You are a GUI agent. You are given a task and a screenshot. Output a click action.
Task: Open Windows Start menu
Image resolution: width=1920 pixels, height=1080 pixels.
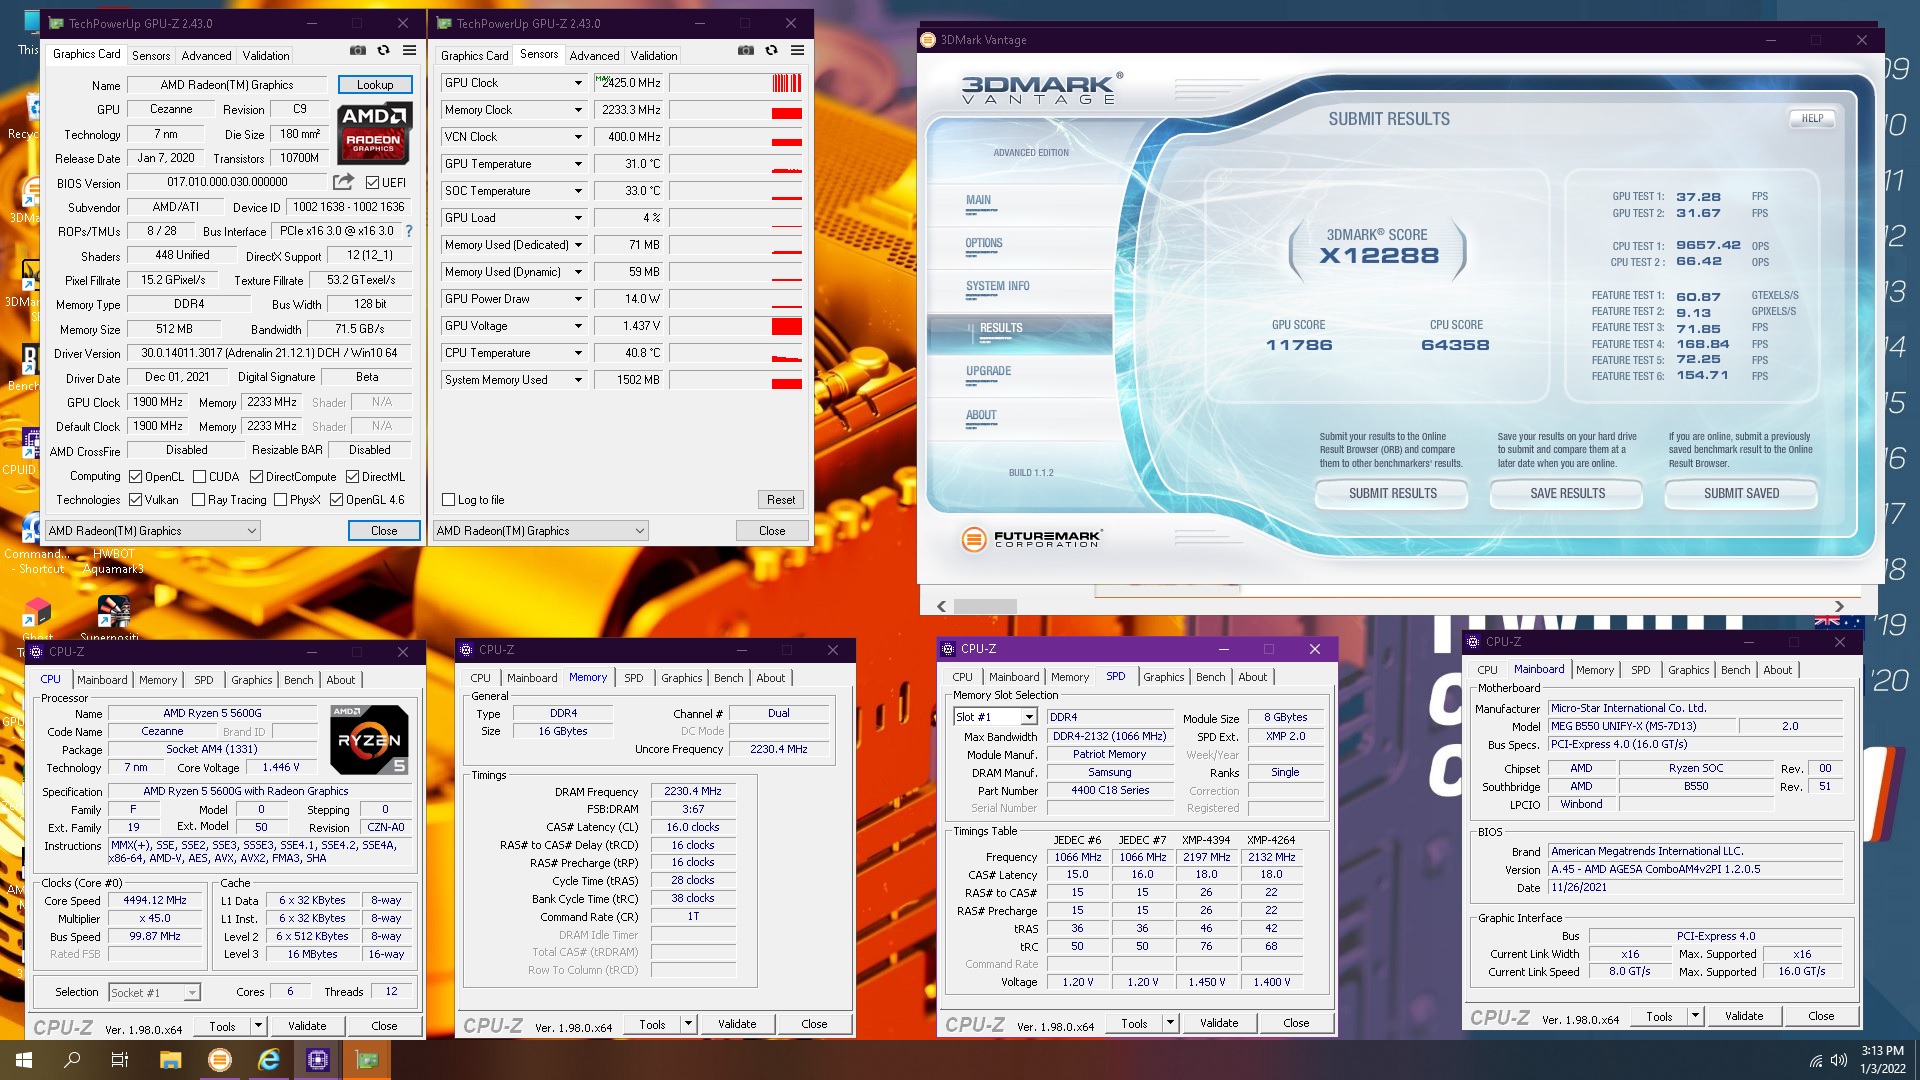point(24,1060)
